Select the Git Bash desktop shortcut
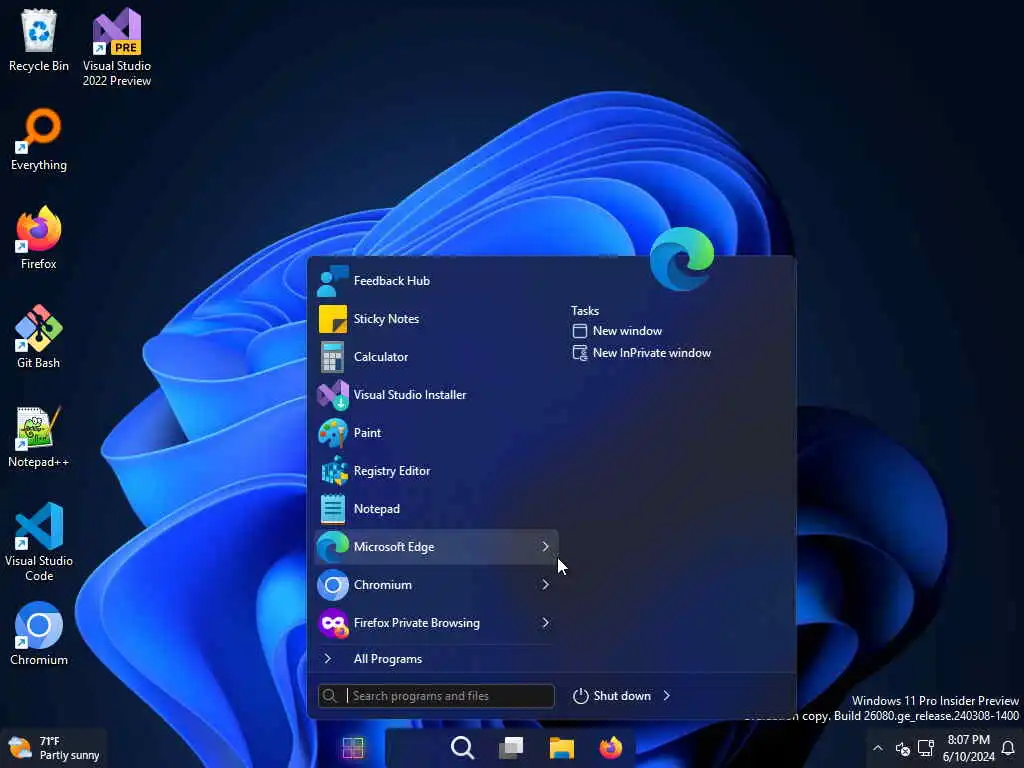 pos(39,337)
